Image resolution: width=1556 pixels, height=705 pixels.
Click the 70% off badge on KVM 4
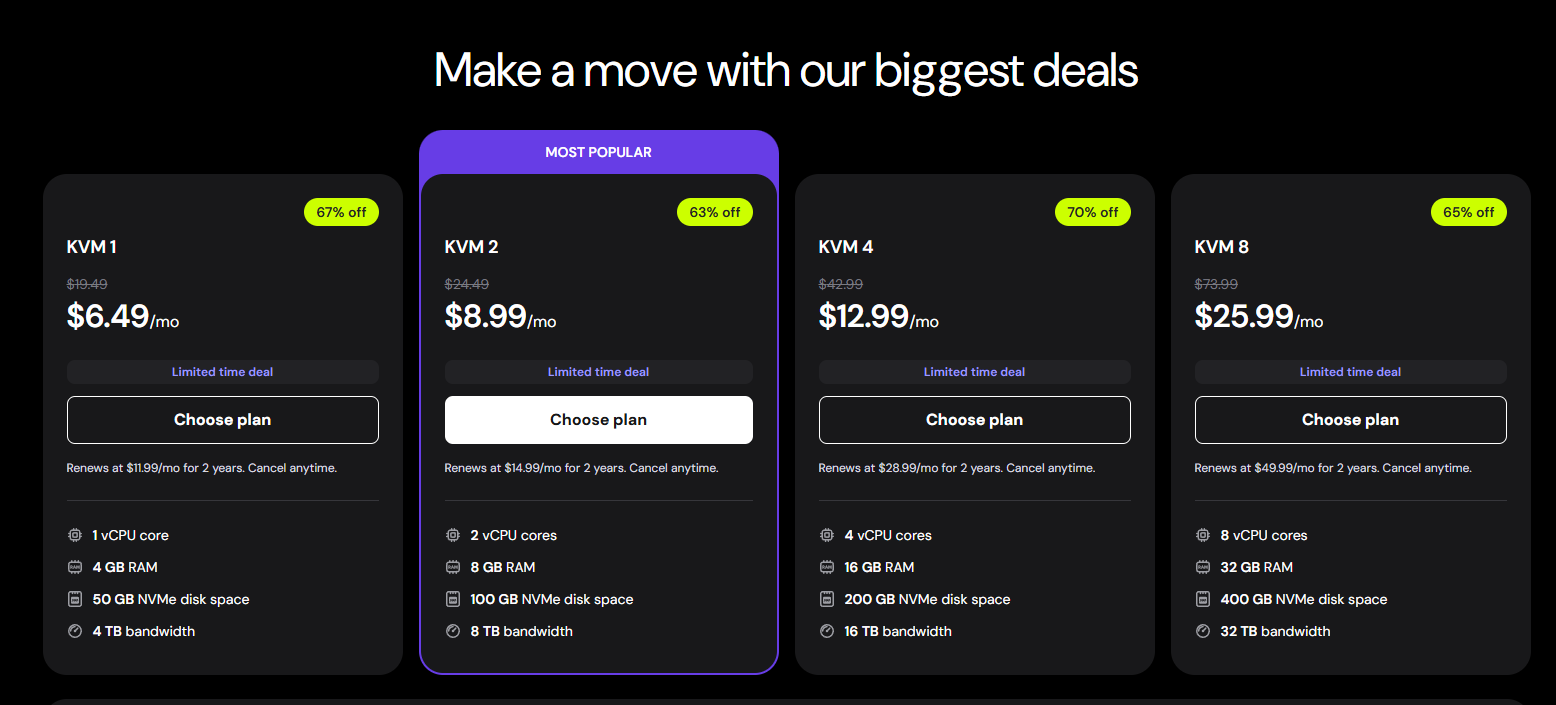tap(1093, 212)
